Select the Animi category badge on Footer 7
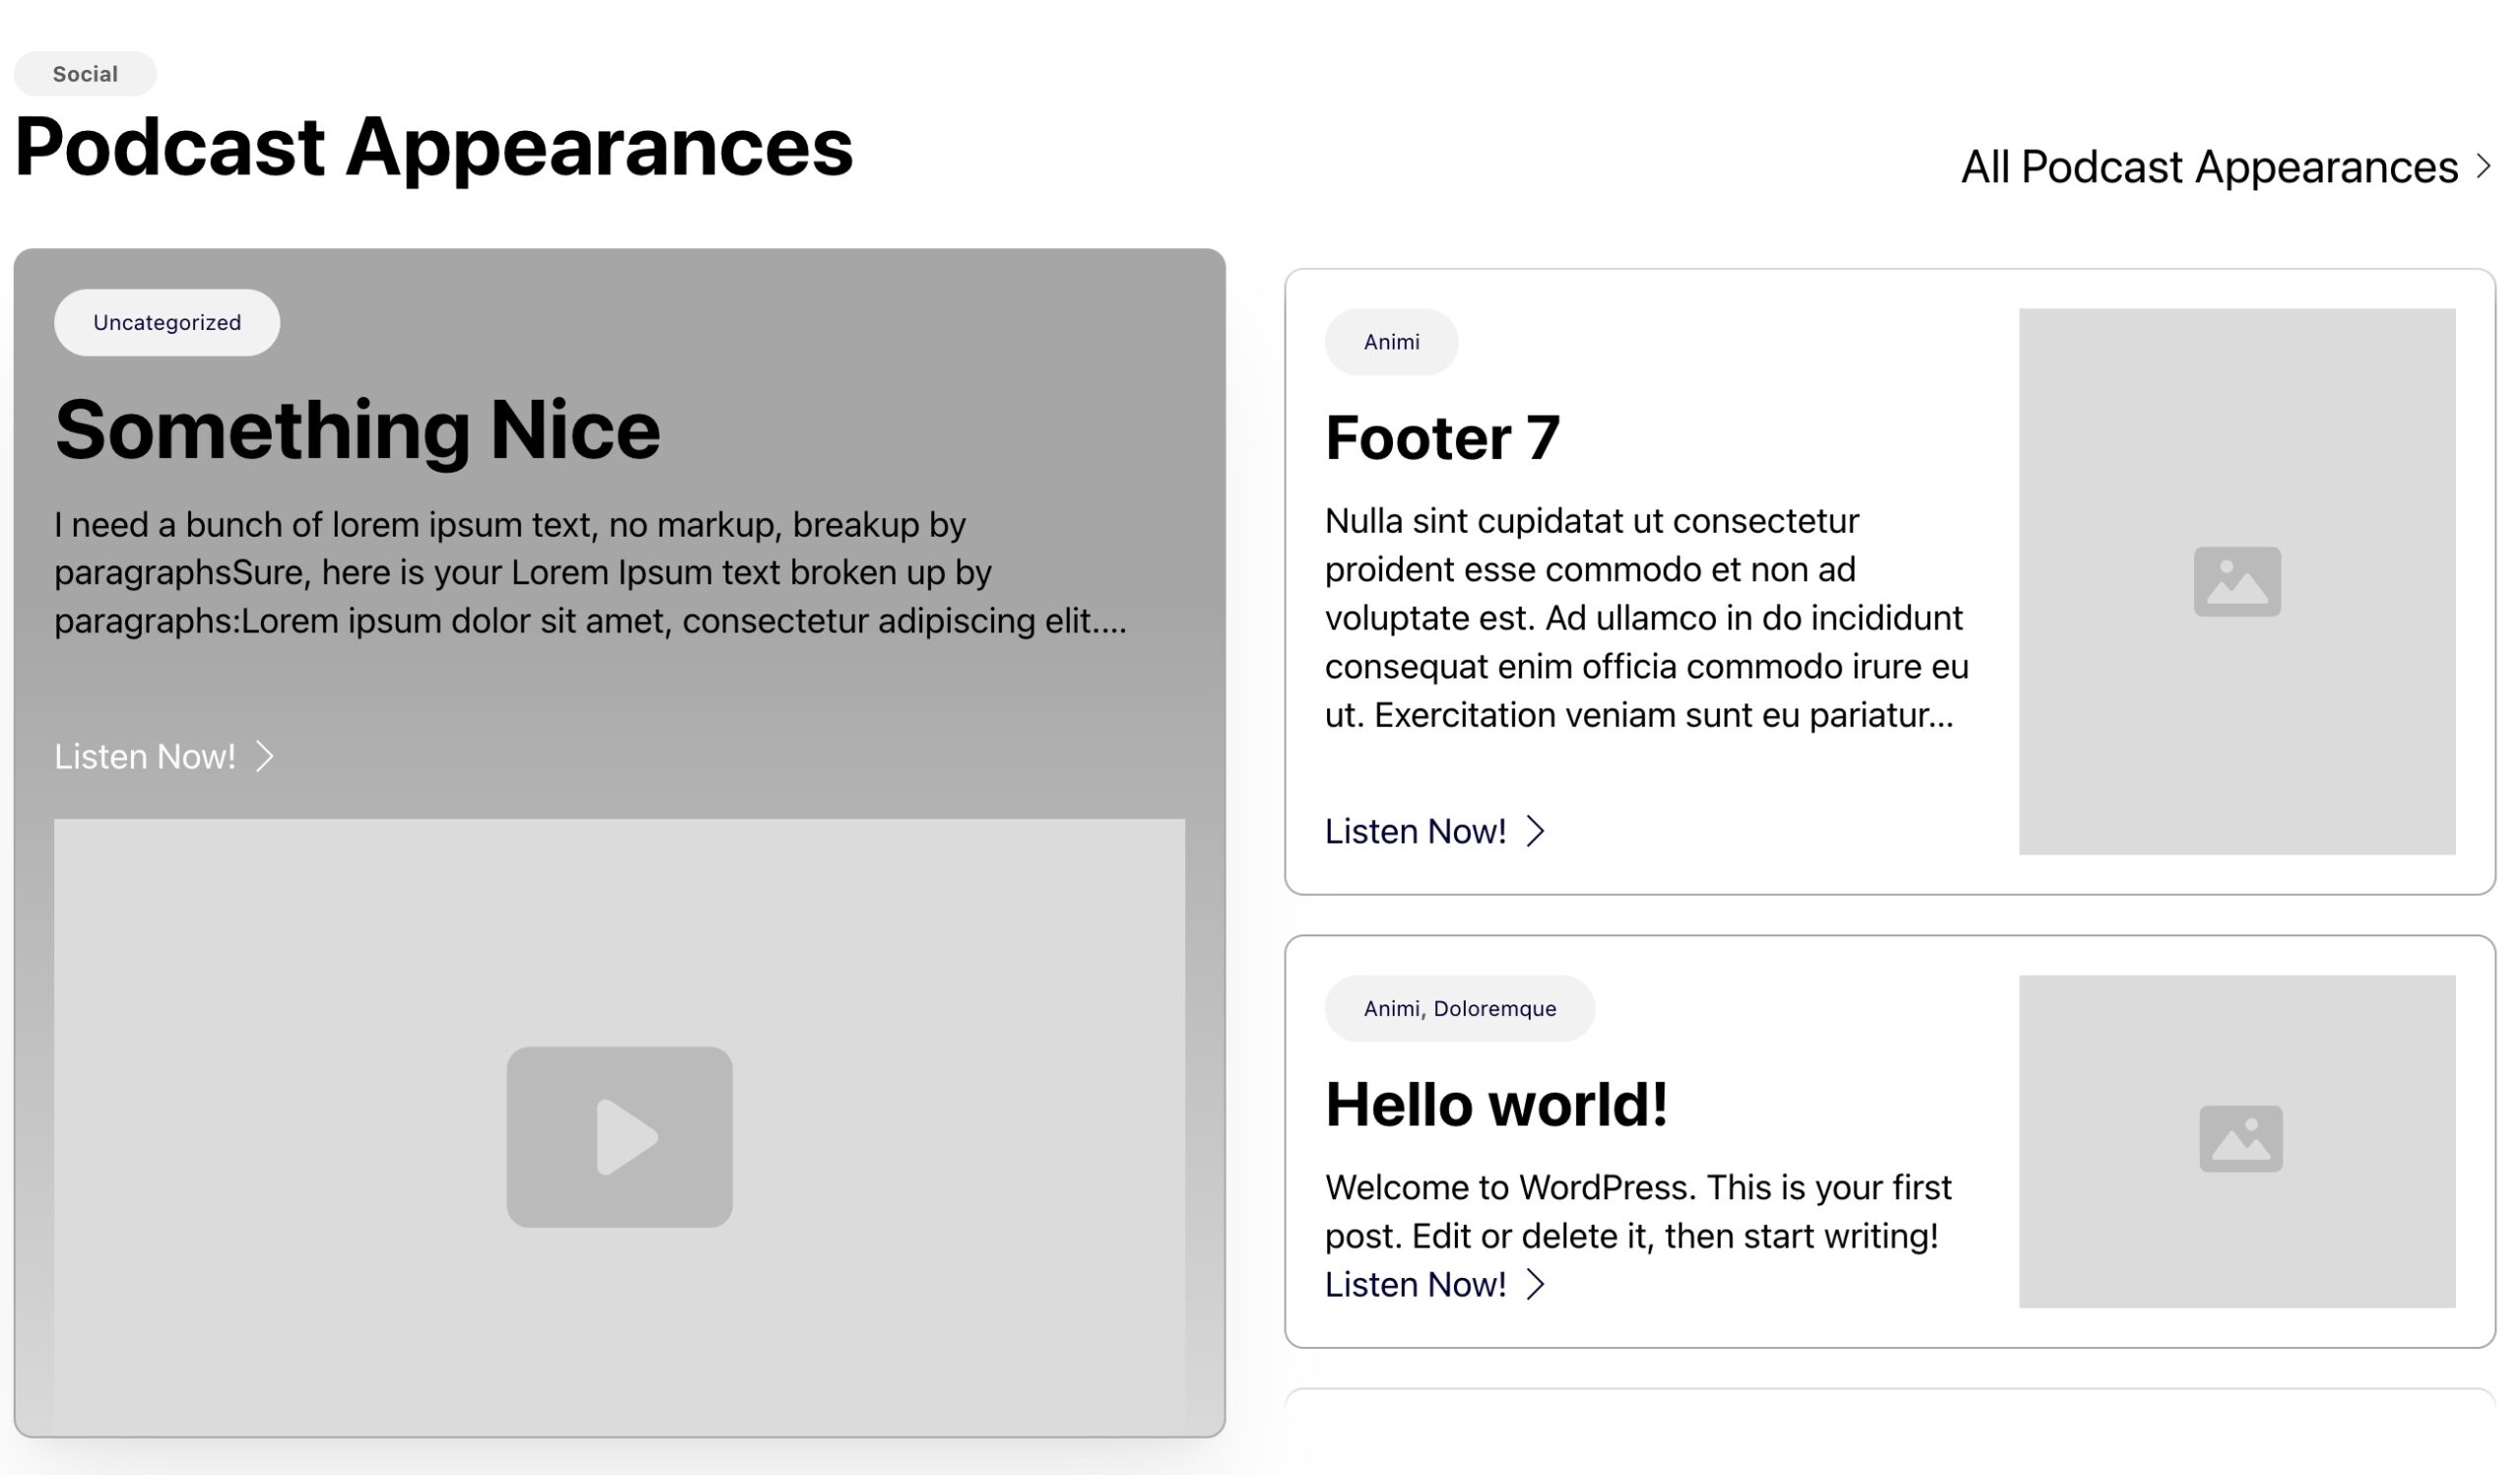Viewport: 2520px width, 1475px height. click(1391, 342)
